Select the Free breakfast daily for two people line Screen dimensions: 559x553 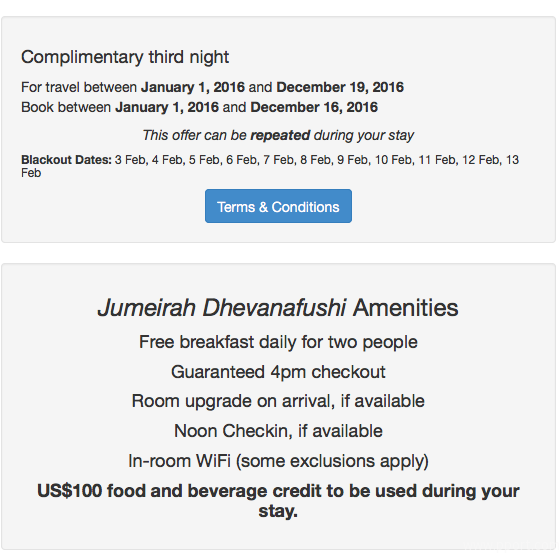[x=278, y=342]
